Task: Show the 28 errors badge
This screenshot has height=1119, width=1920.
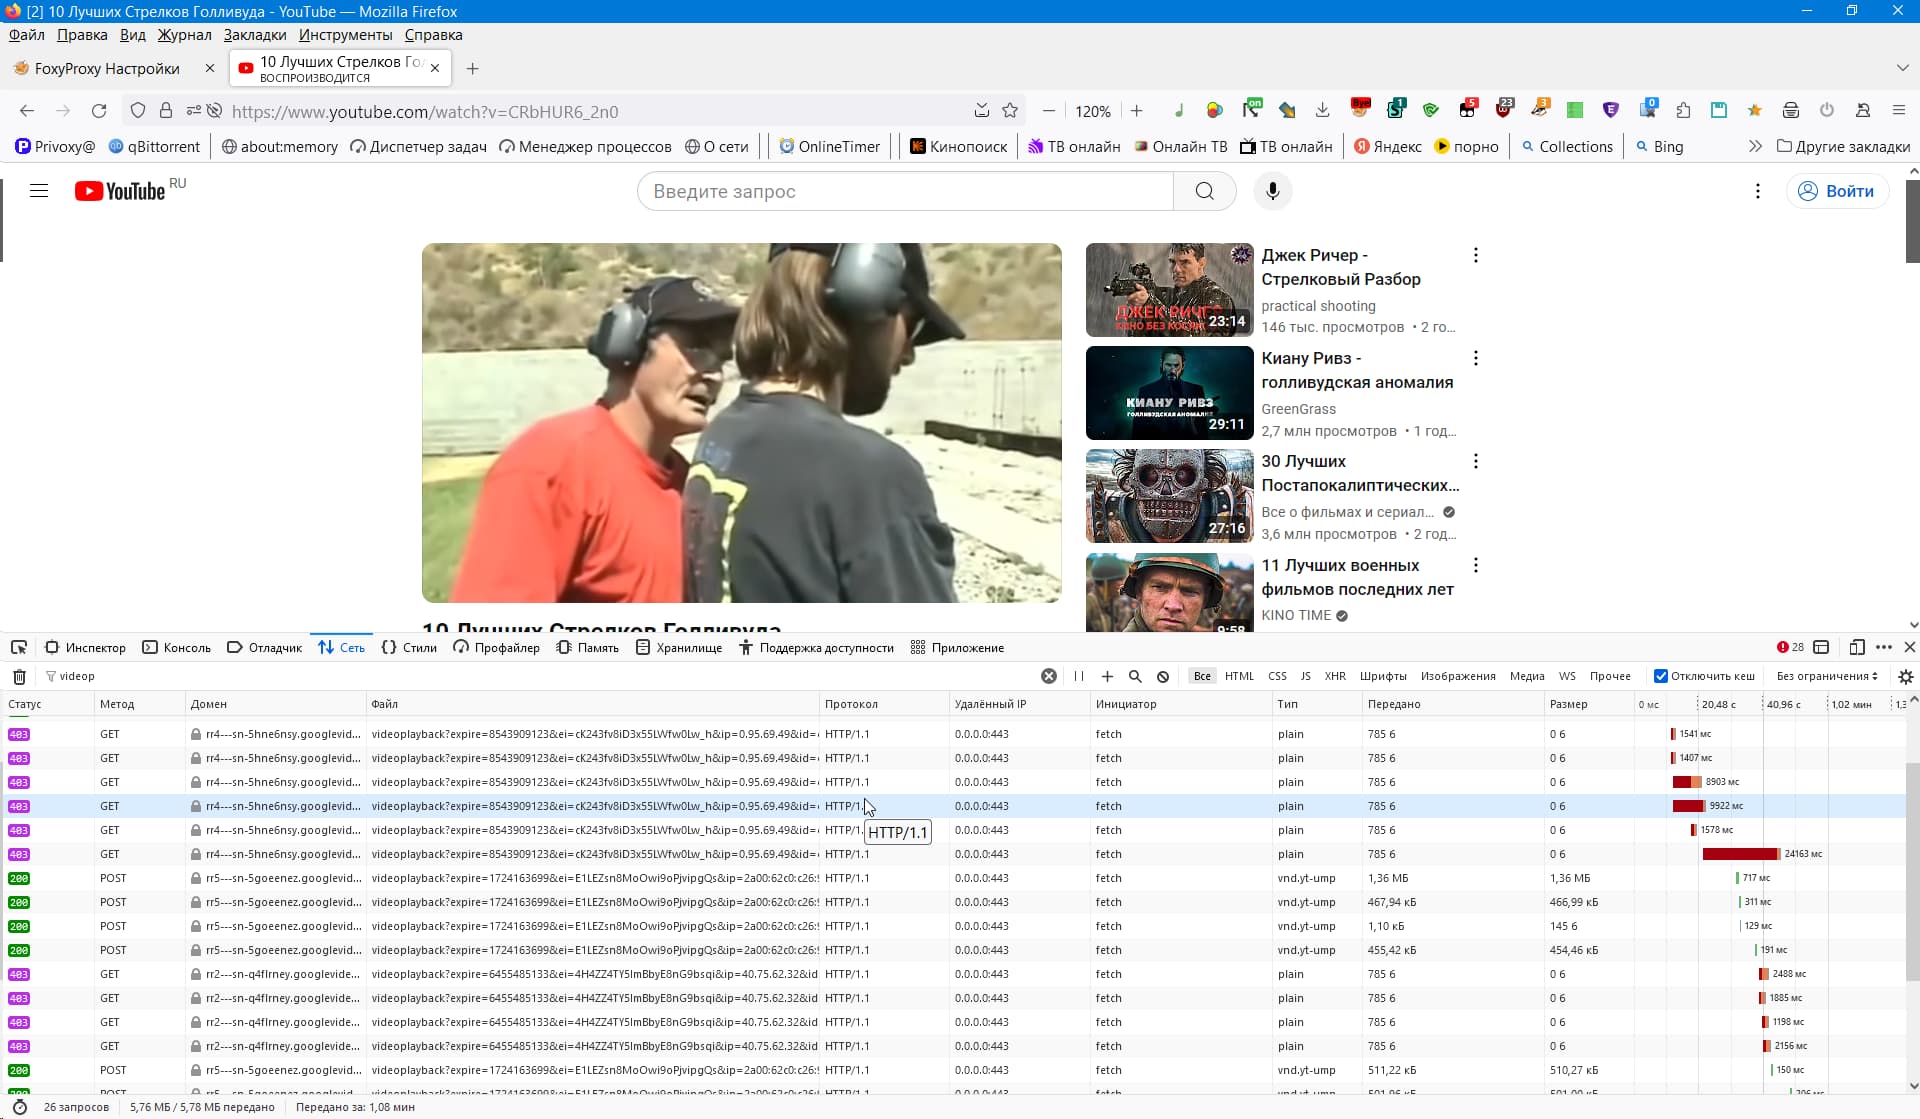Action: click(1790, 647)
